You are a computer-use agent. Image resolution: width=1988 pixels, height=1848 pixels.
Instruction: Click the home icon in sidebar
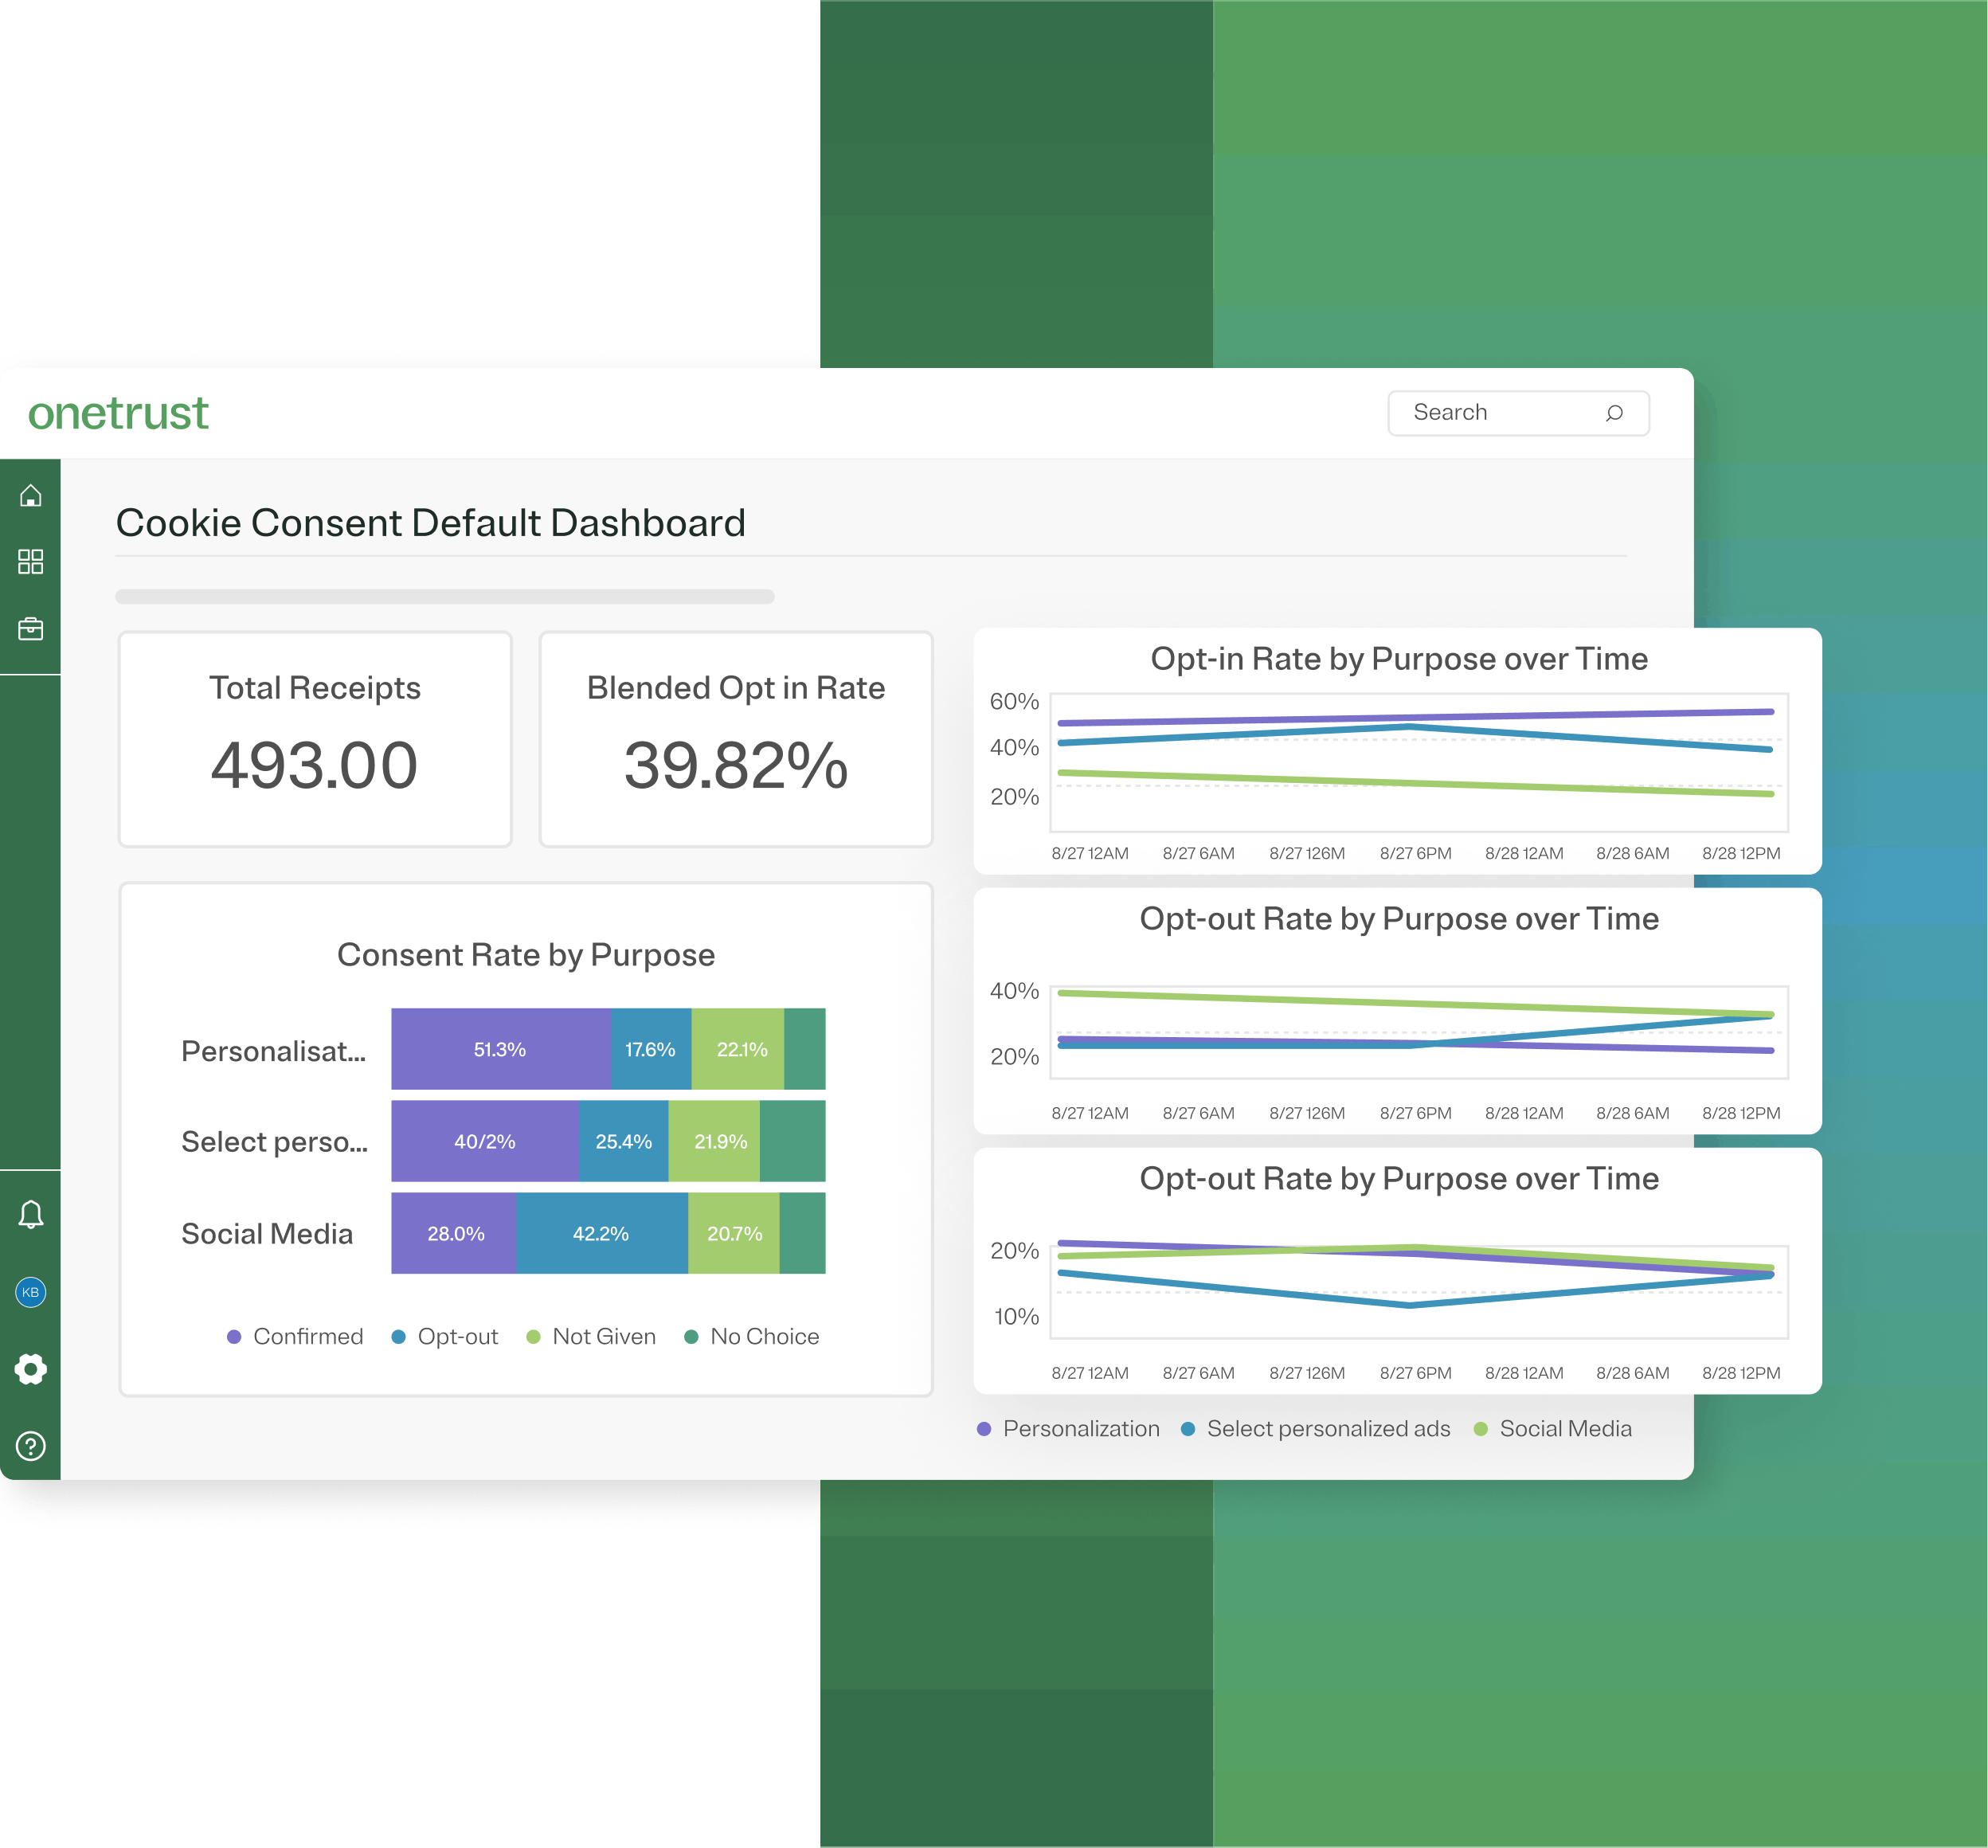click(x=31, y=495)
